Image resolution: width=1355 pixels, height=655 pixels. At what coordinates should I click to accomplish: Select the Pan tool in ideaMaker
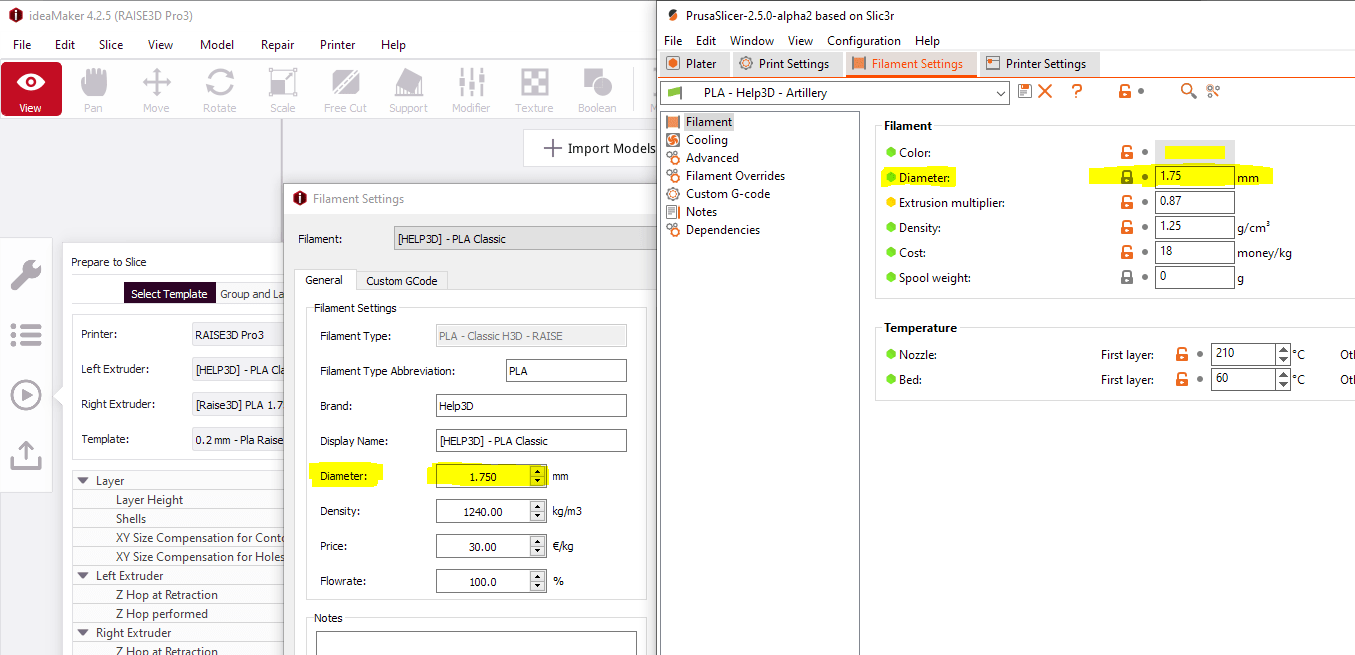pos(93,89)
